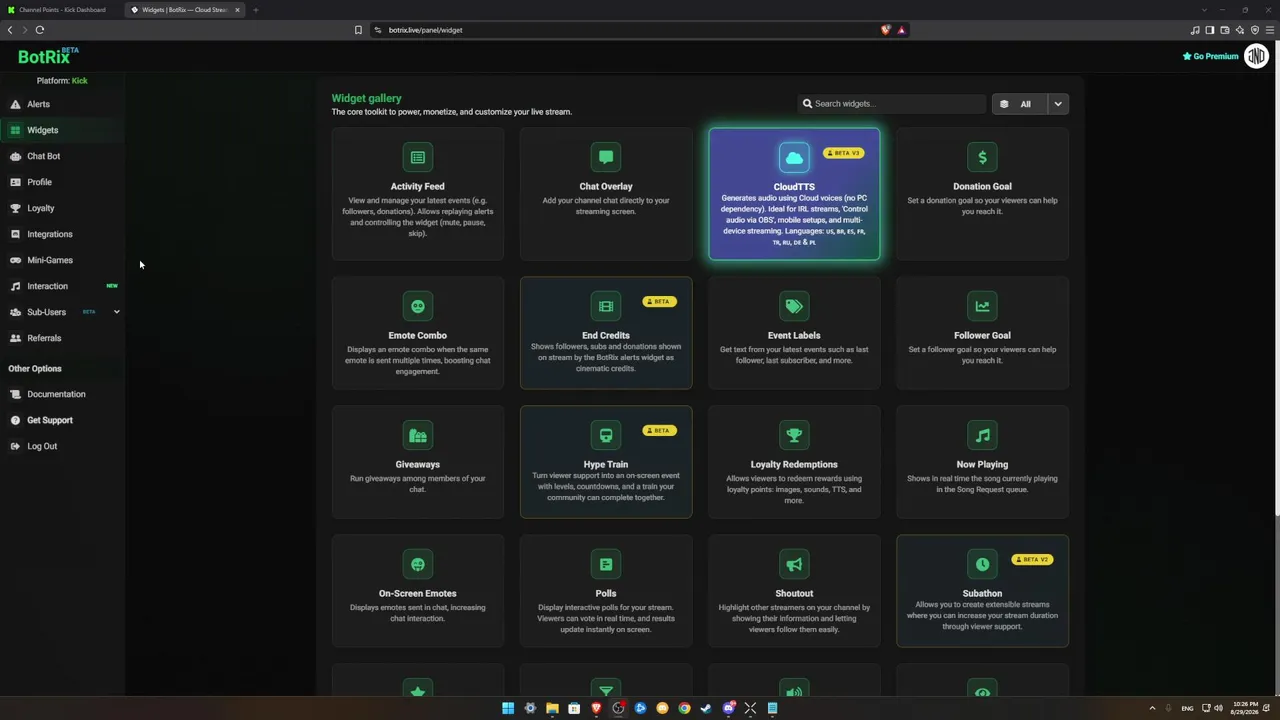Select the Donation Goal card title
This screenshot has height=720, width=1280.
pyautogui.click(x=982, y=186)
